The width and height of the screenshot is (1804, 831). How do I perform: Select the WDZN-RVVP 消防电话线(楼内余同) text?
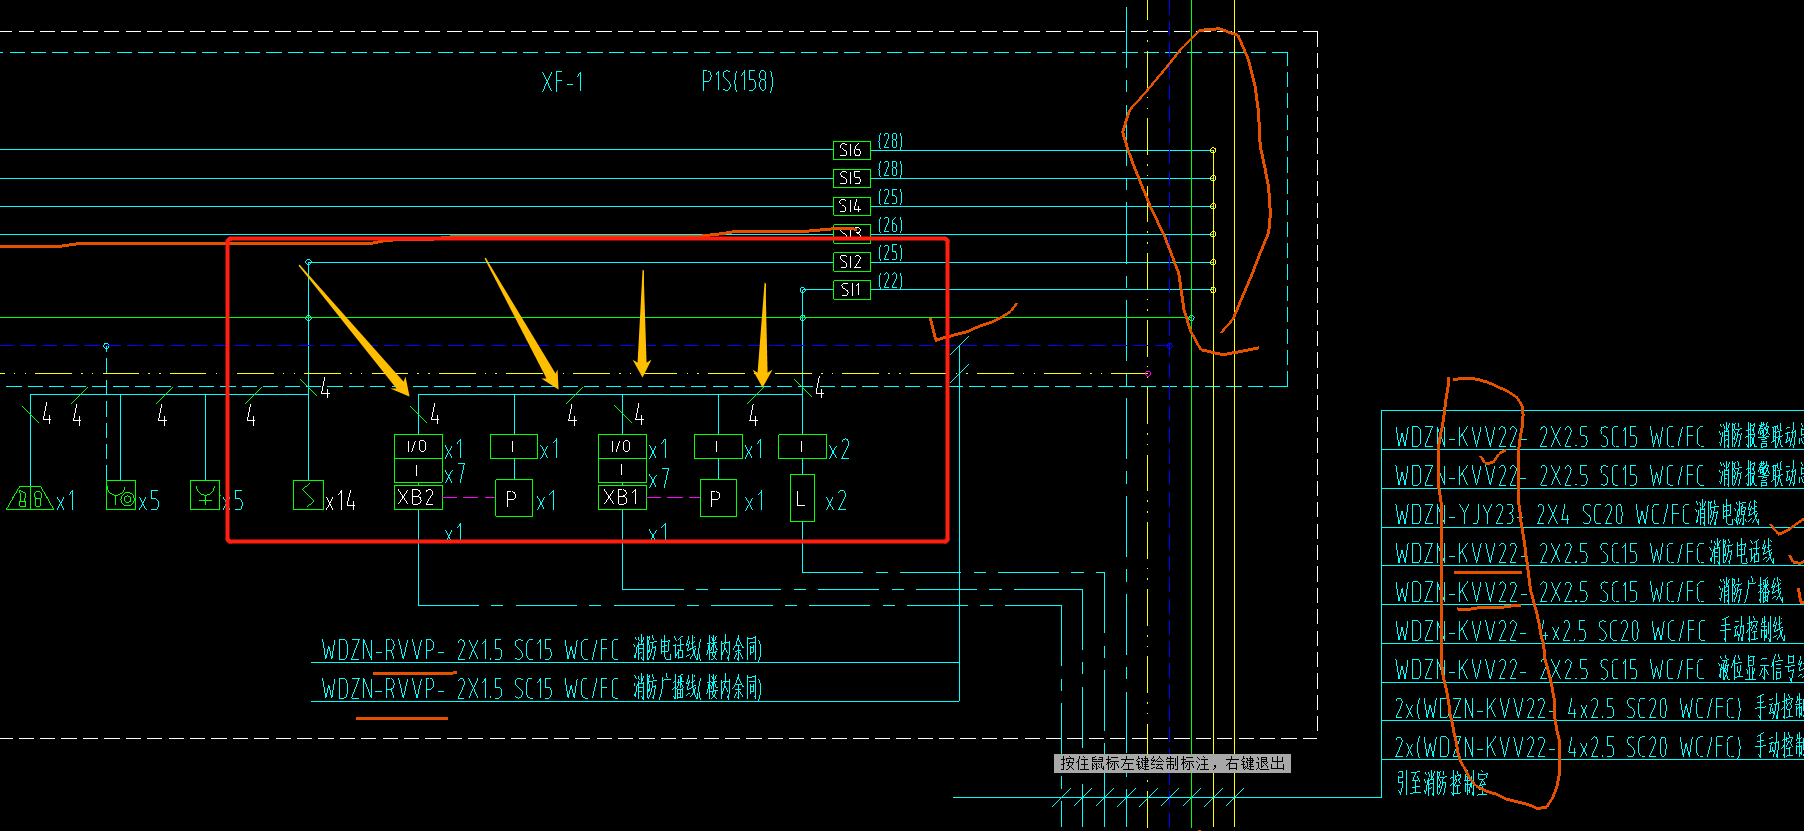[541, 650]
